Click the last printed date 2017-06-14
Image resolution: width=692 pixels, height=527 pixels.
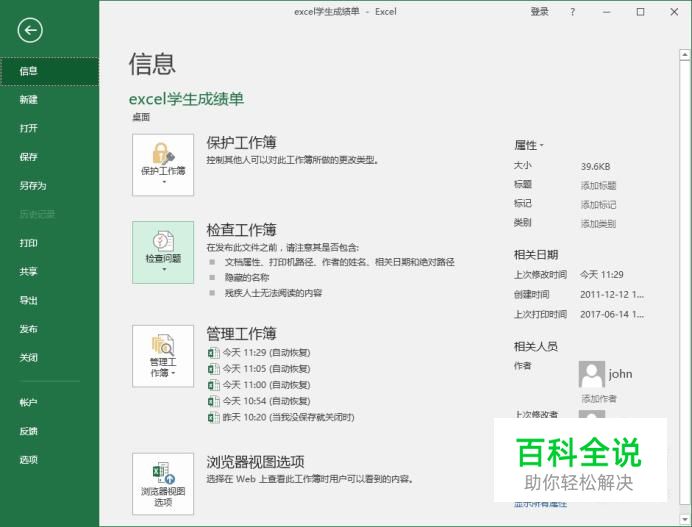612,314
